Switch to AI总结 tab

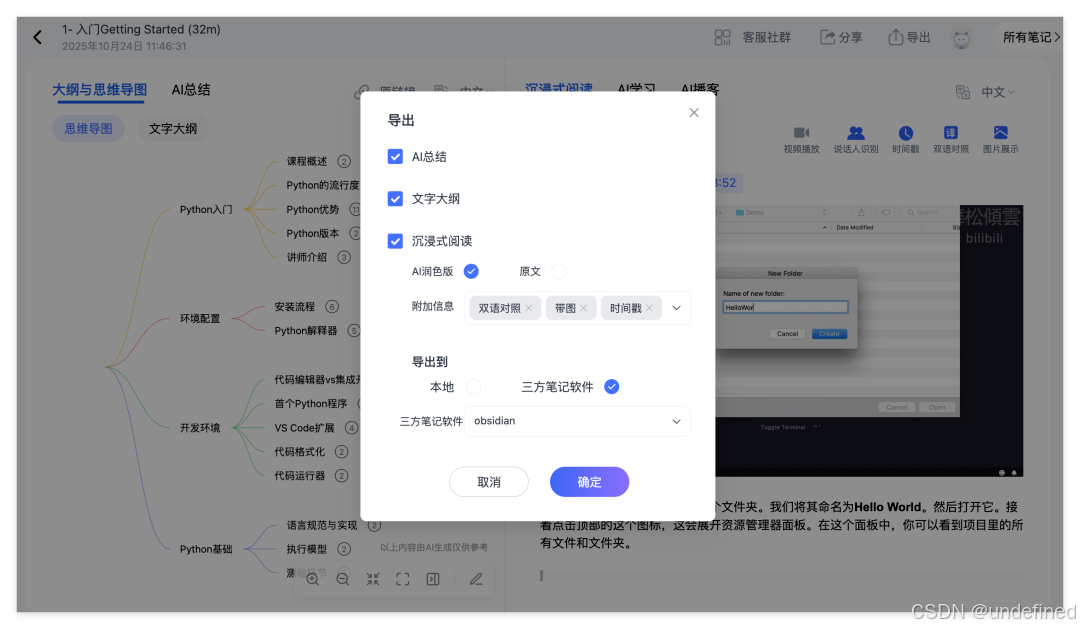pyautogui.click(x=191, y=90)
